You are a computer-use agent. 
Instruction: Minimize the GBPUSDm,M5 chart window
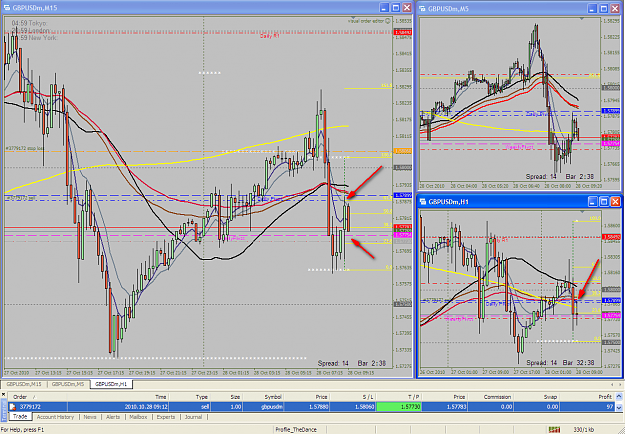[x=592, y=8]
